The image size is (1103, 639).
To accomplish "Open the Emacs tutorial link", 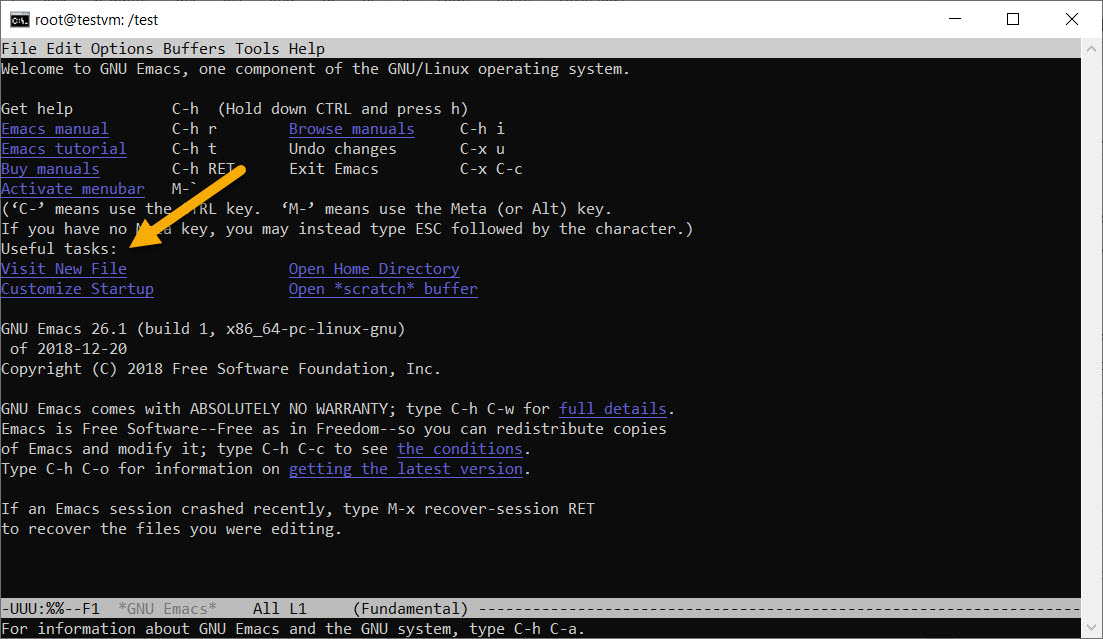I will pos(64,149).
